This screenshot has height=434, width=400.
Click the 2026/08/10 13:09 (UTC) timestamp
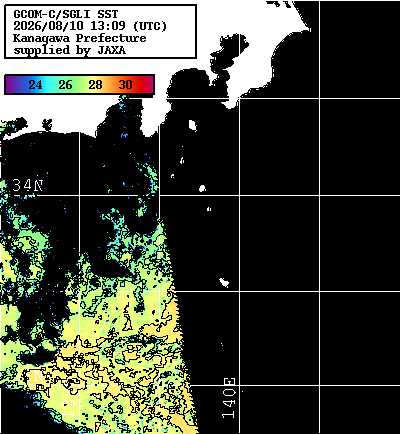click(x=89, y=26)
